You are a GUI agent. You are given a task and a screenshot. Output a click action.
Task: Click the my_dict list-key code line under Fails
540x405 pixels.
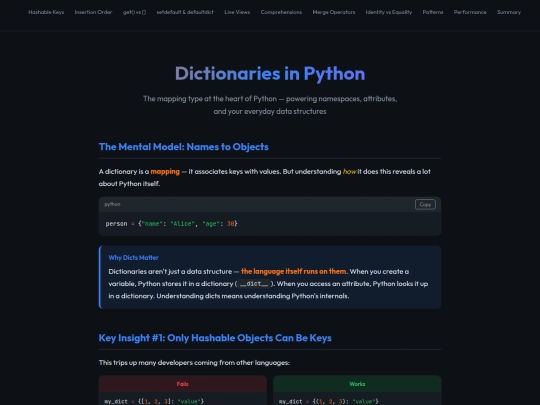pyautogui.click(x=154, y=401)
